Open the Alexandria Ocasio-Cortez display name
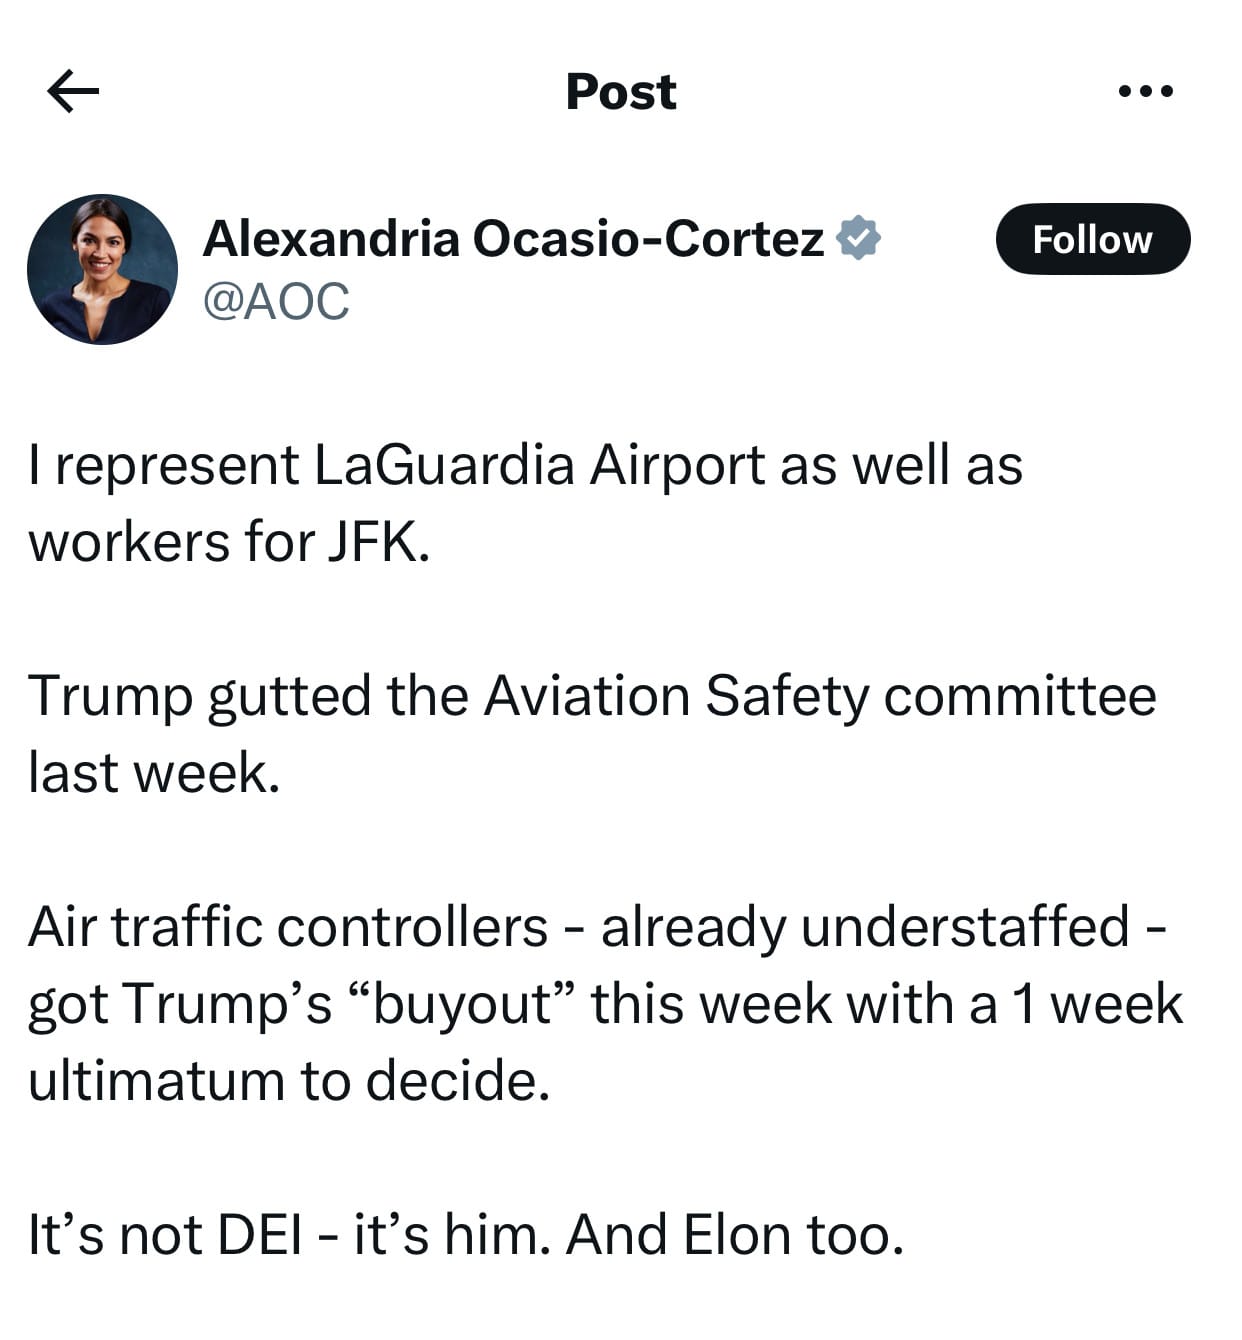 tap(514, 238)
